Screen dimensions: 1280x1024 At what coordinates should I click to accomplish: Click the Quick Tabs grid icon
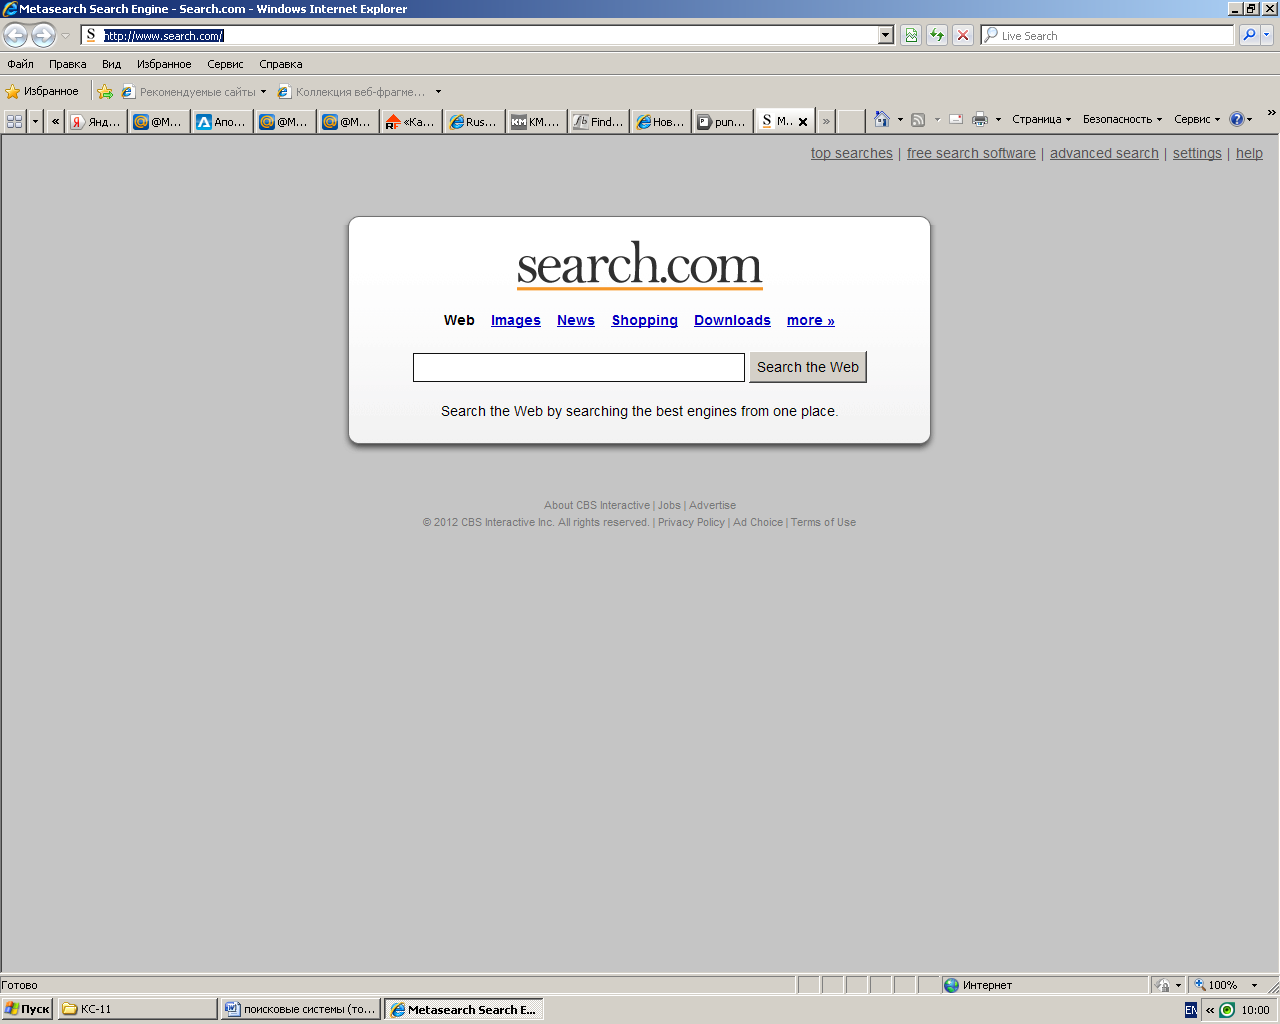pyautogui.click(x=14, y=121)
